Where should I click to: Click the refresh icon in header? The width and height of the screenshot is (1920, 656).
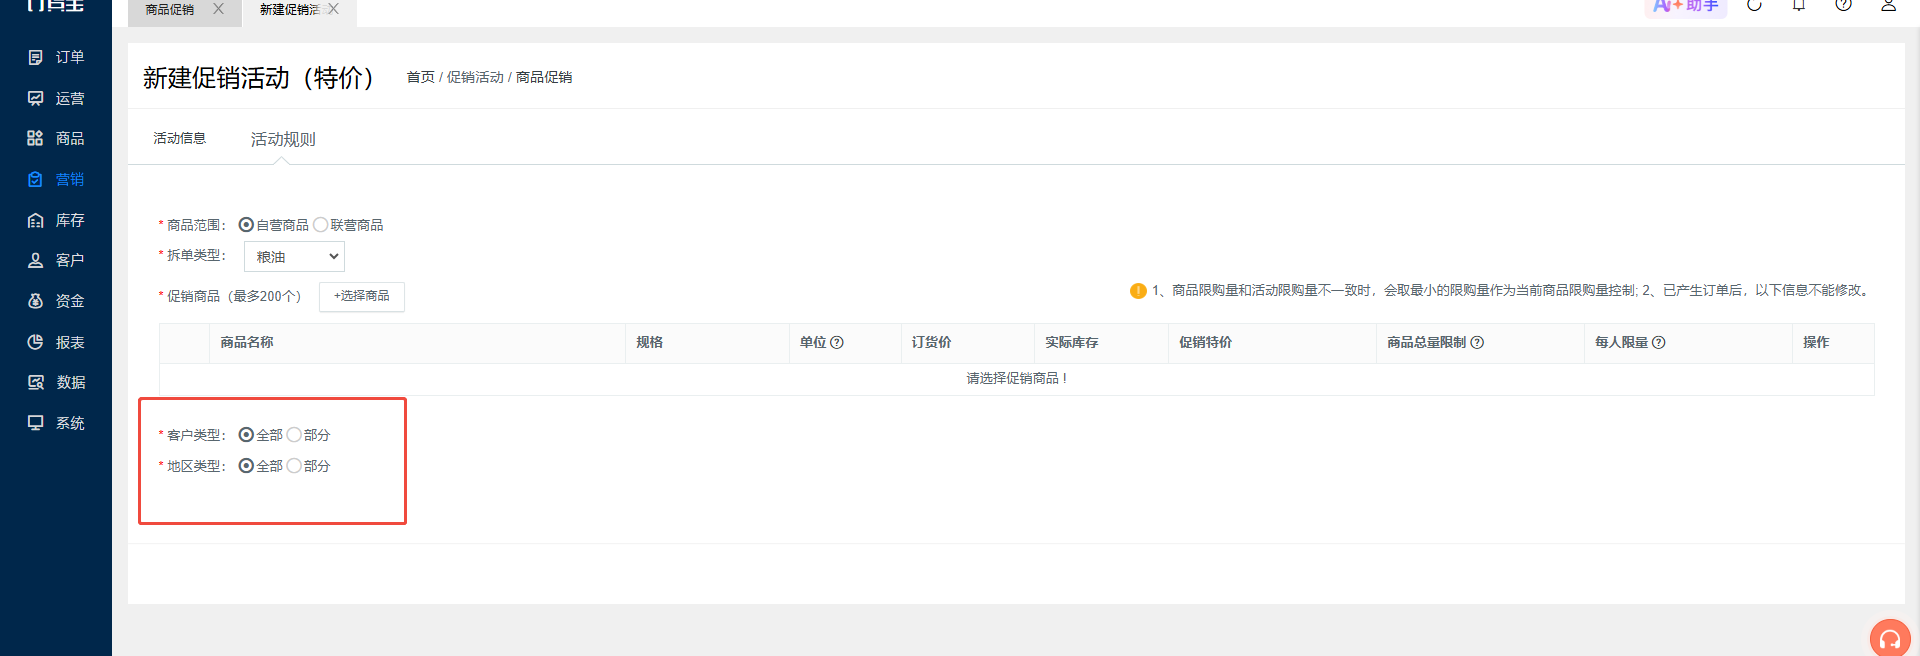[x=1754, y=5]
